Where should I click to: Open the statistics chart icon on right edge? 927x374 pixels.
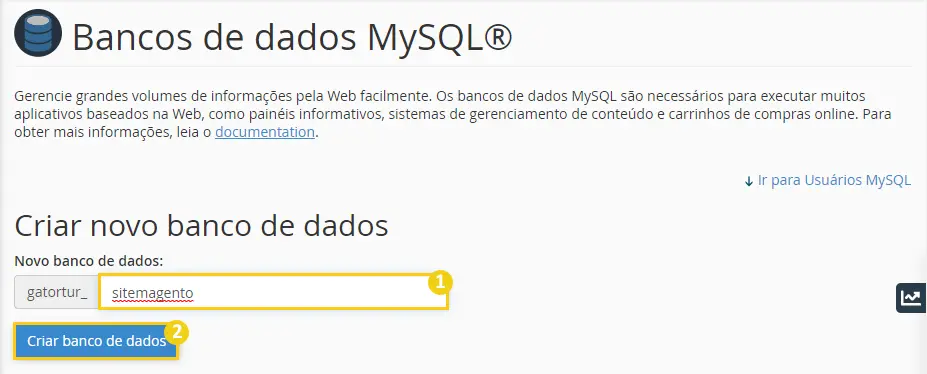click(x=911, y=298)
